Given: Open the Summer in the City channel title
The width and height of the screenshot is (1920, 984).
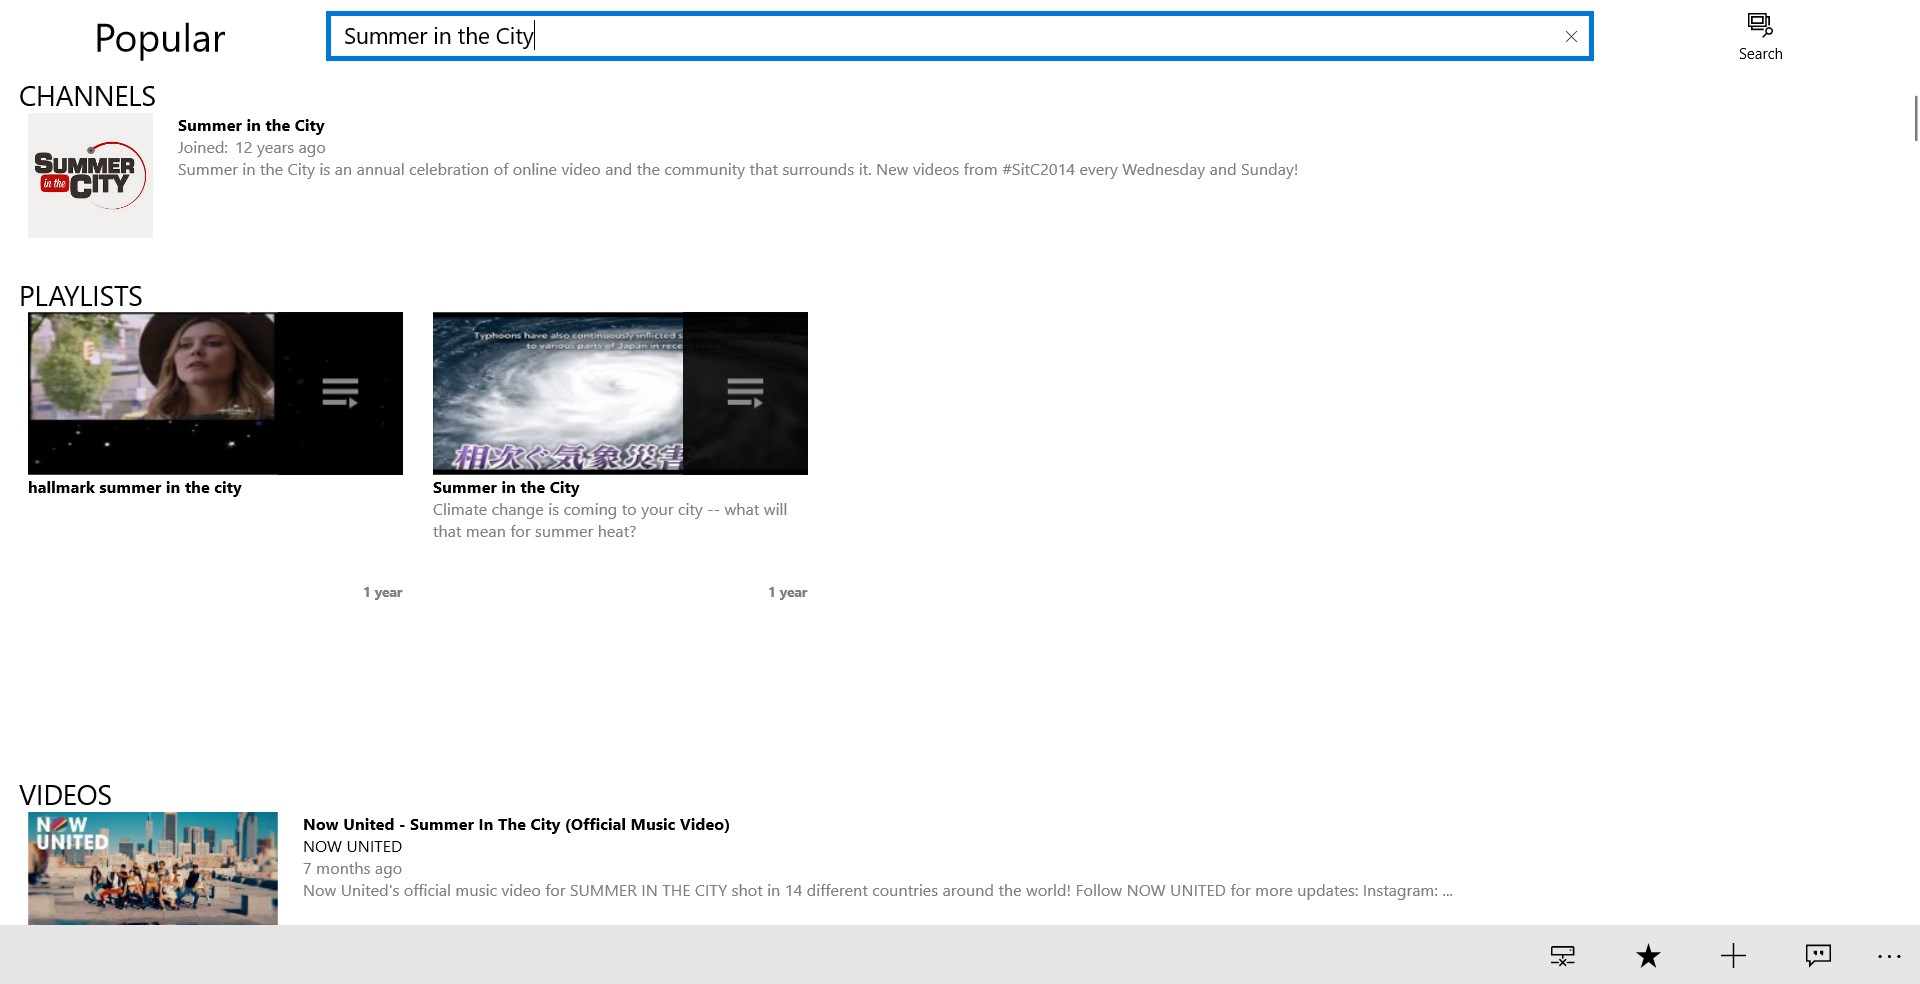Looking at the screenshot, I should point(251,125).
